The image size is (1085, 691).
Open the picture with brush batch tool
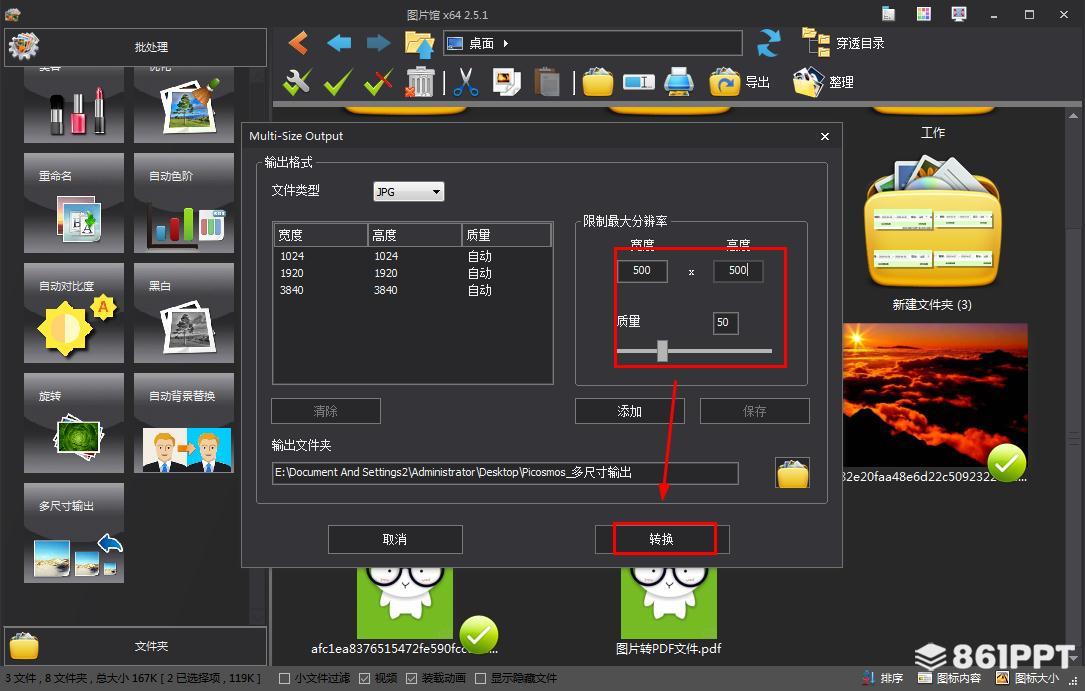coord(184,105)
